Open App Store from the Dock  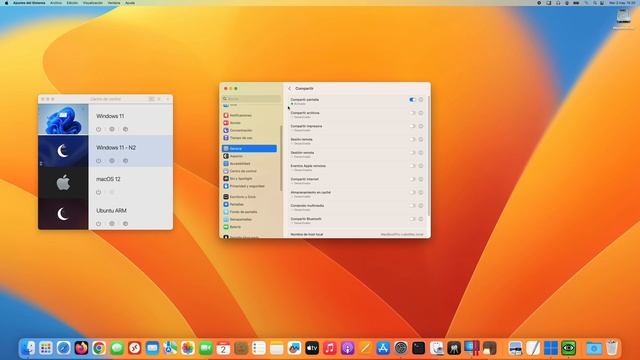pyautogui.click(x=383, y=348)
